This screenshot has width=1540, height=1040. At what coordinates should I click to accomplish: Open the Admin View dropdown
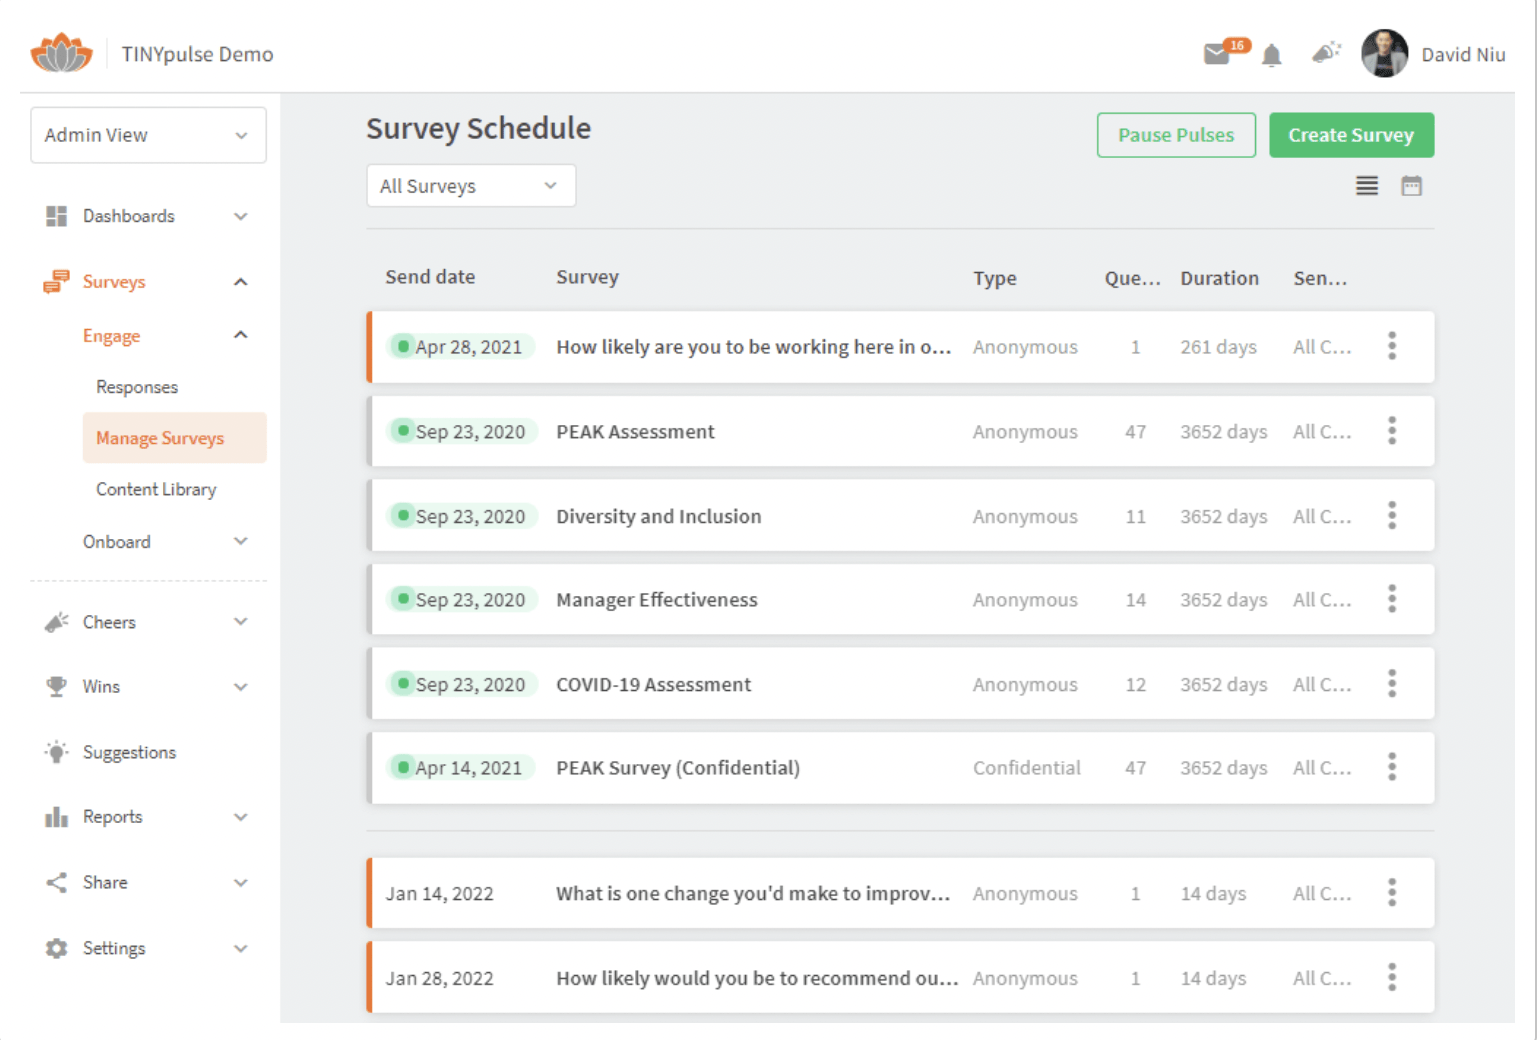tap(148, 135)
